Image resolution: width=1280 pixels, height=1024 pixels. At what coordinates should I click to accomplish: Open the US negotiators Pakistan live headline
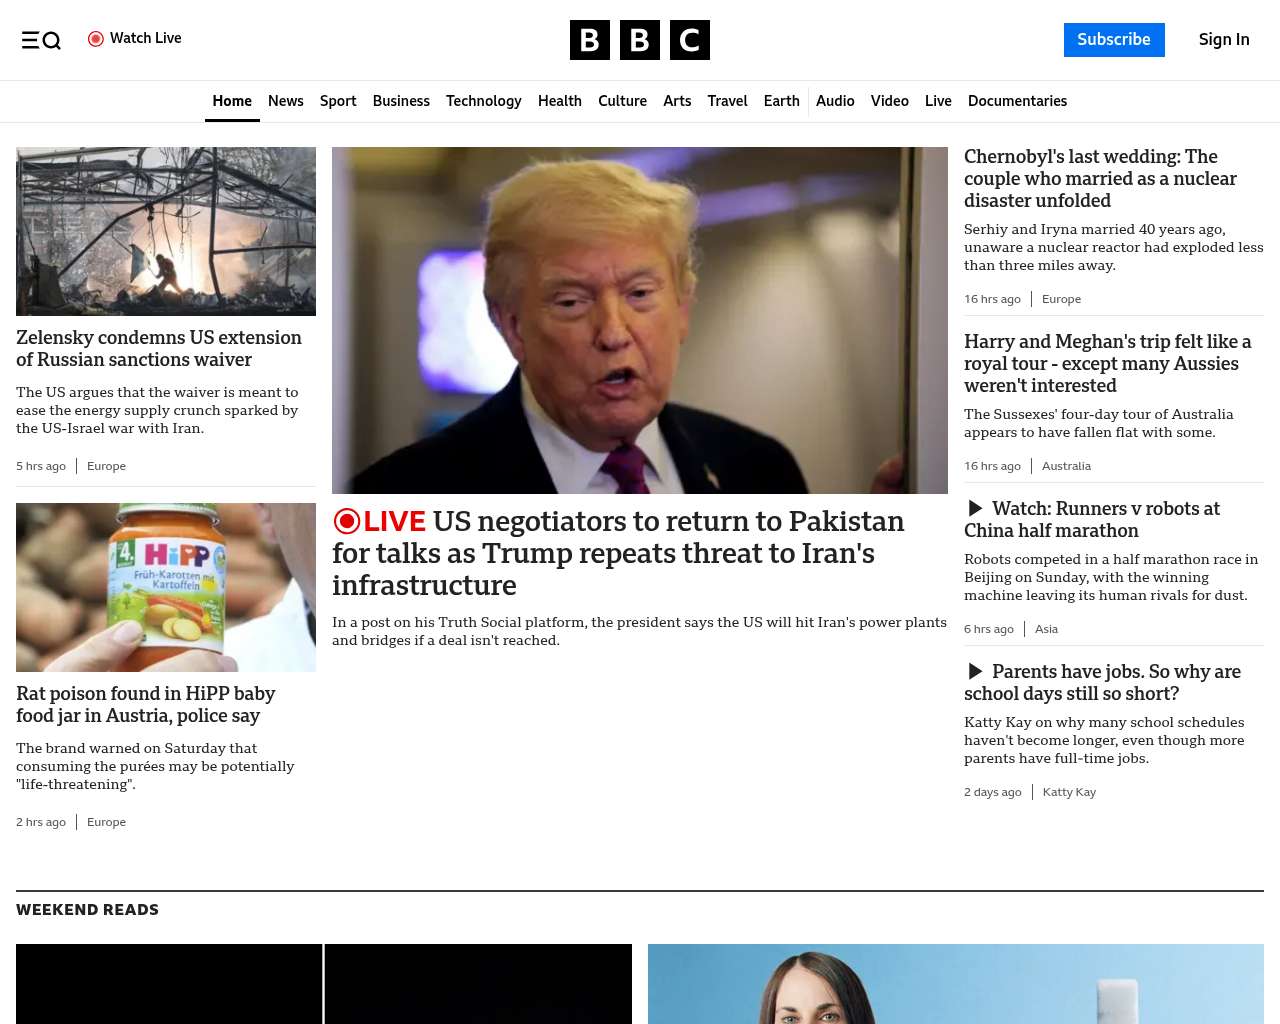[x=618, y=553]
